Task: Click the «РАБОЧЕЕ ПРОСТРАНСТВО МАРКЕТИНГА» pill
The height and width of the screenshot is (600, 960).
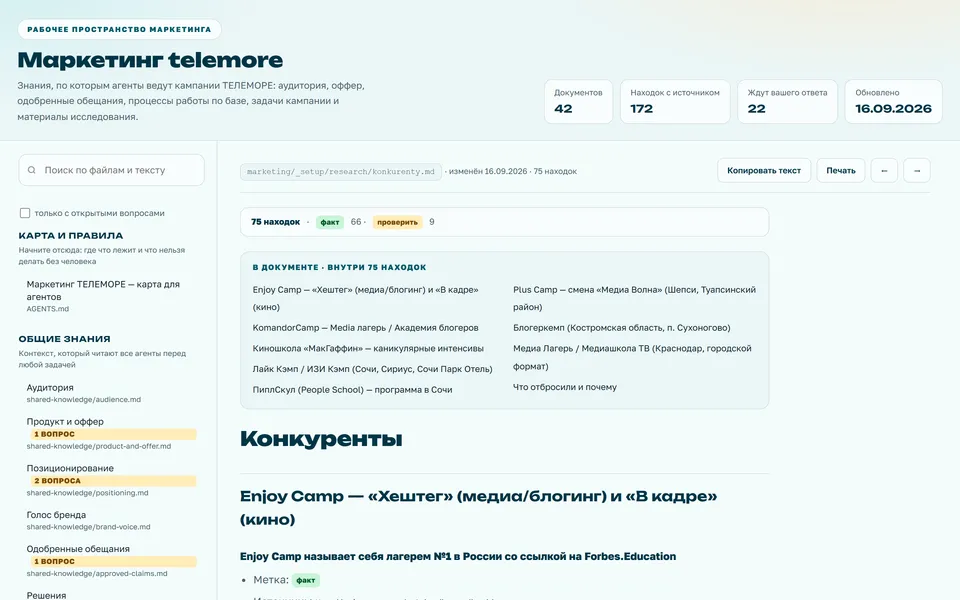Action: coord(119,29)
